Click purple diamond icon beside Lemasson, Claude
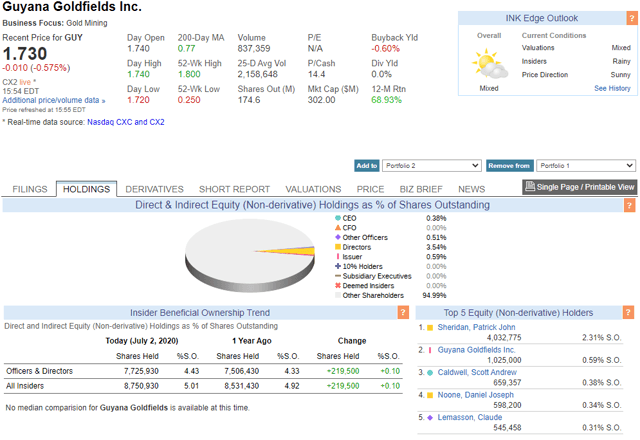 pyautogui.click(x=430, y=418)
